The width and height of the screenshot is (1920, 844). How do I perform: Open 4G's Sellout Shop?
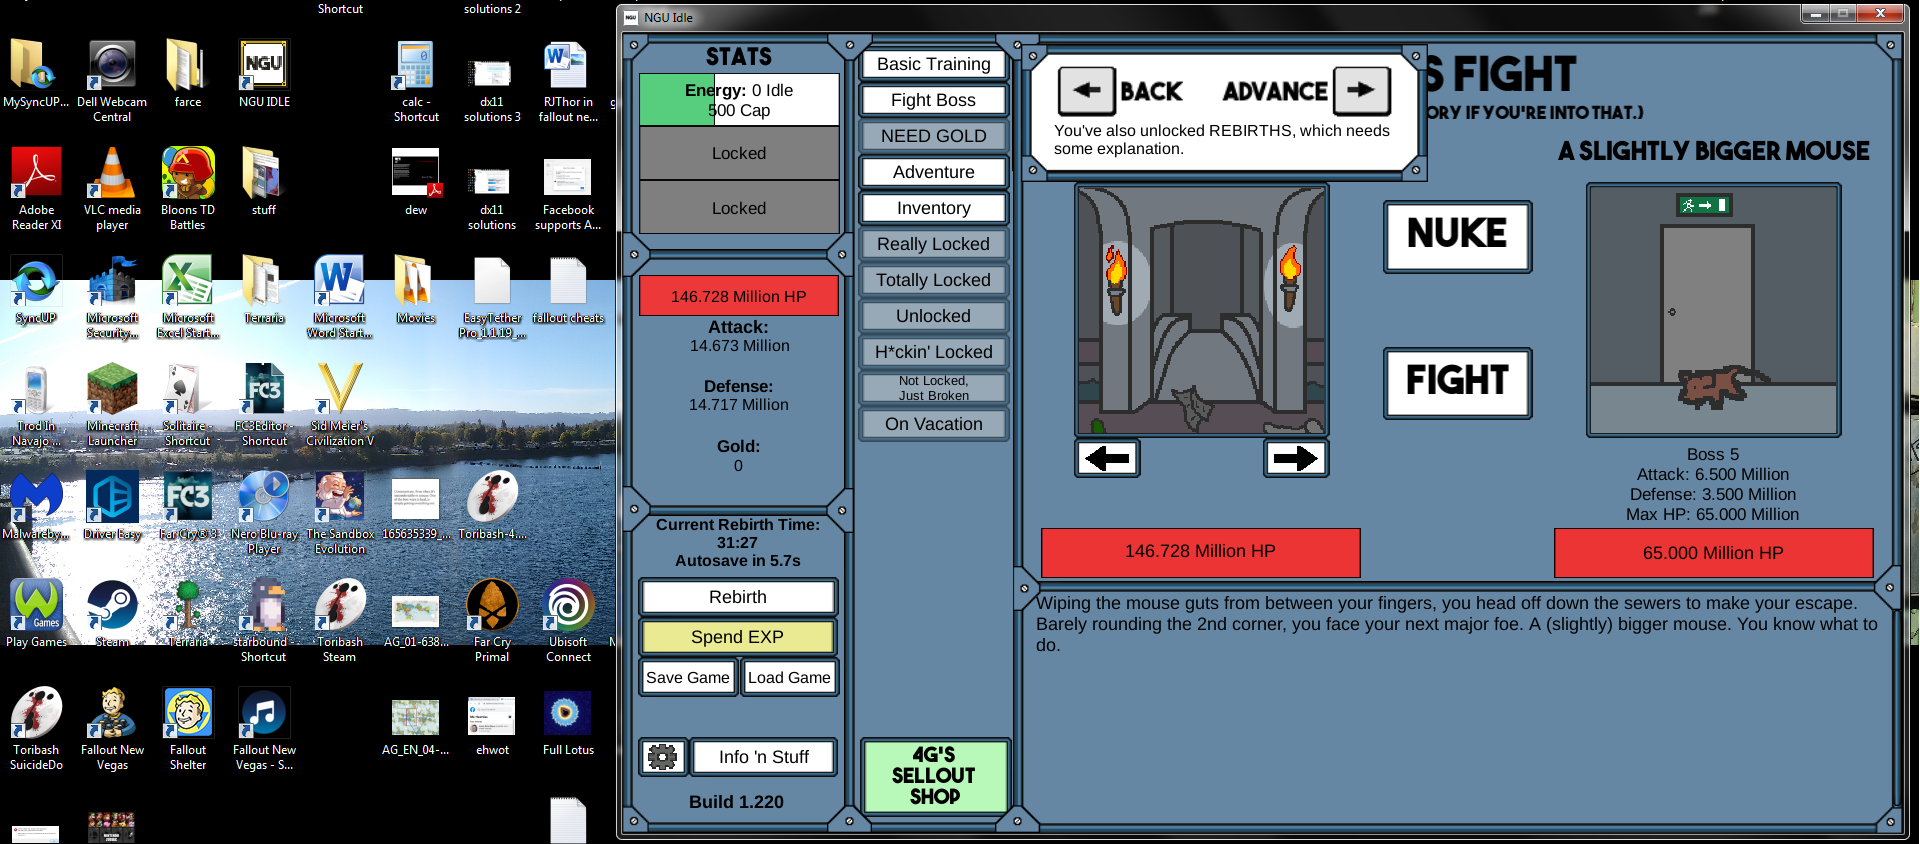click(934, 776)
